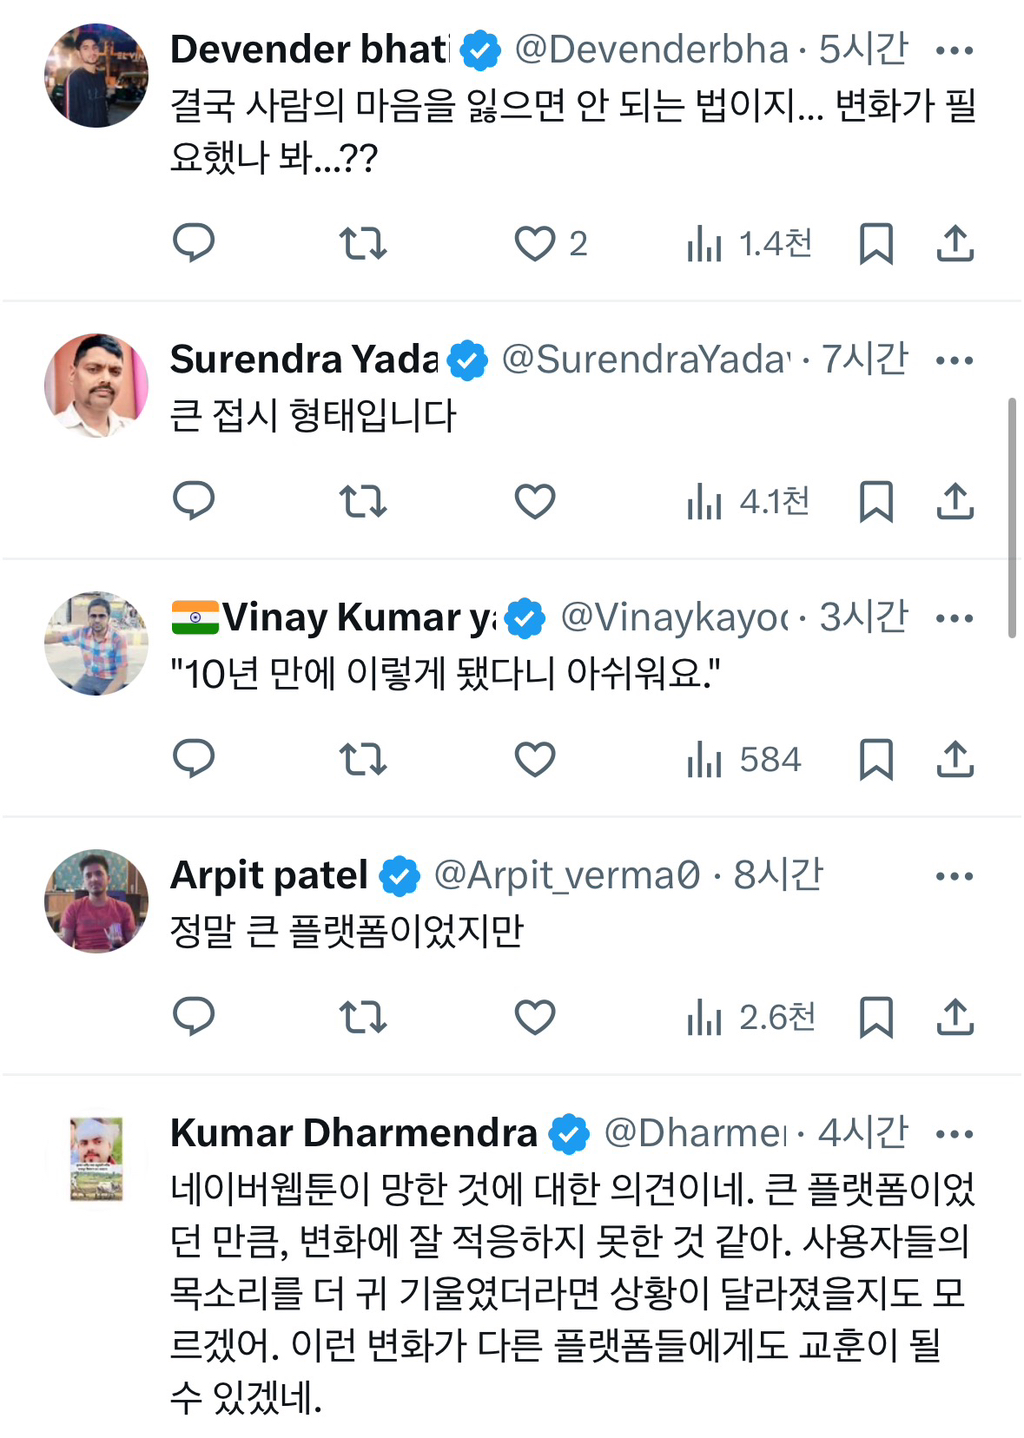Open more options on Vinay Kumar's tweet
The height and width of the screenshot is (1438, 1024).
pyautogui.click(x=957, y=617)
